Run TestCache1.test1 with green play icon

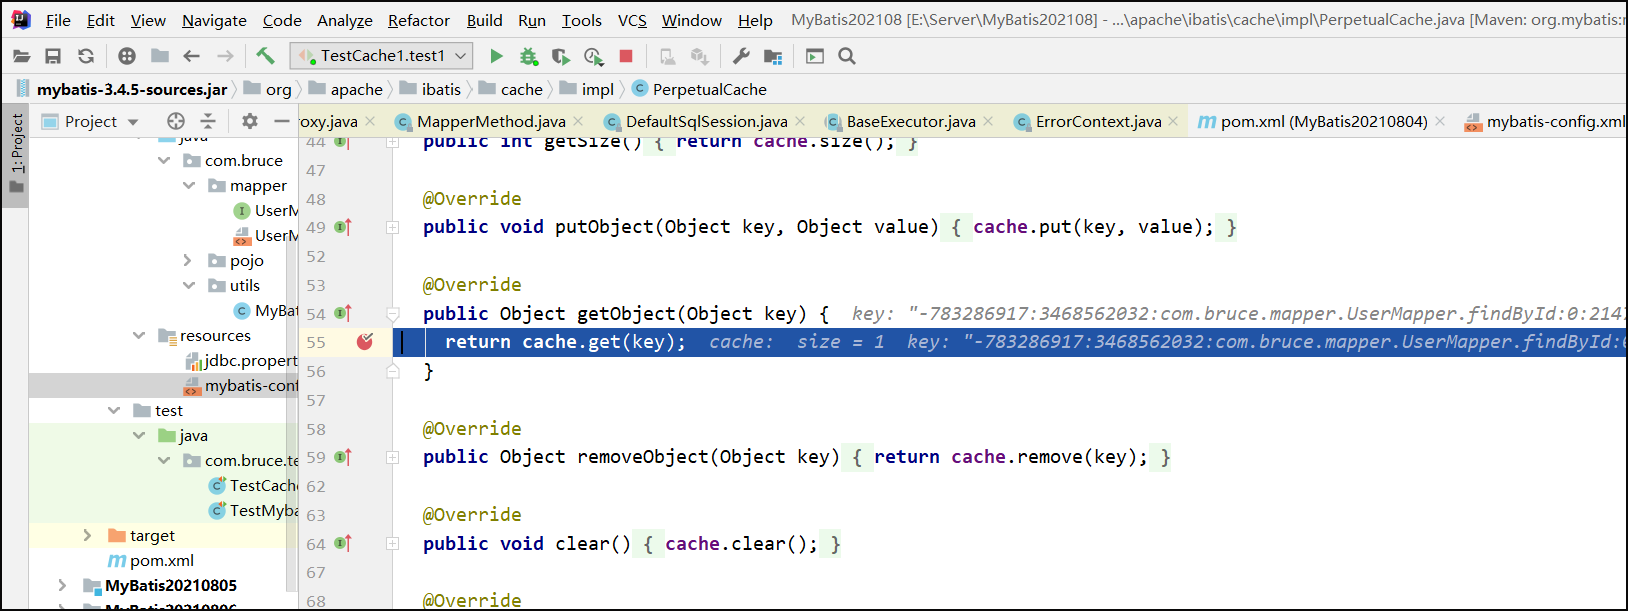(x=496, y=56)
